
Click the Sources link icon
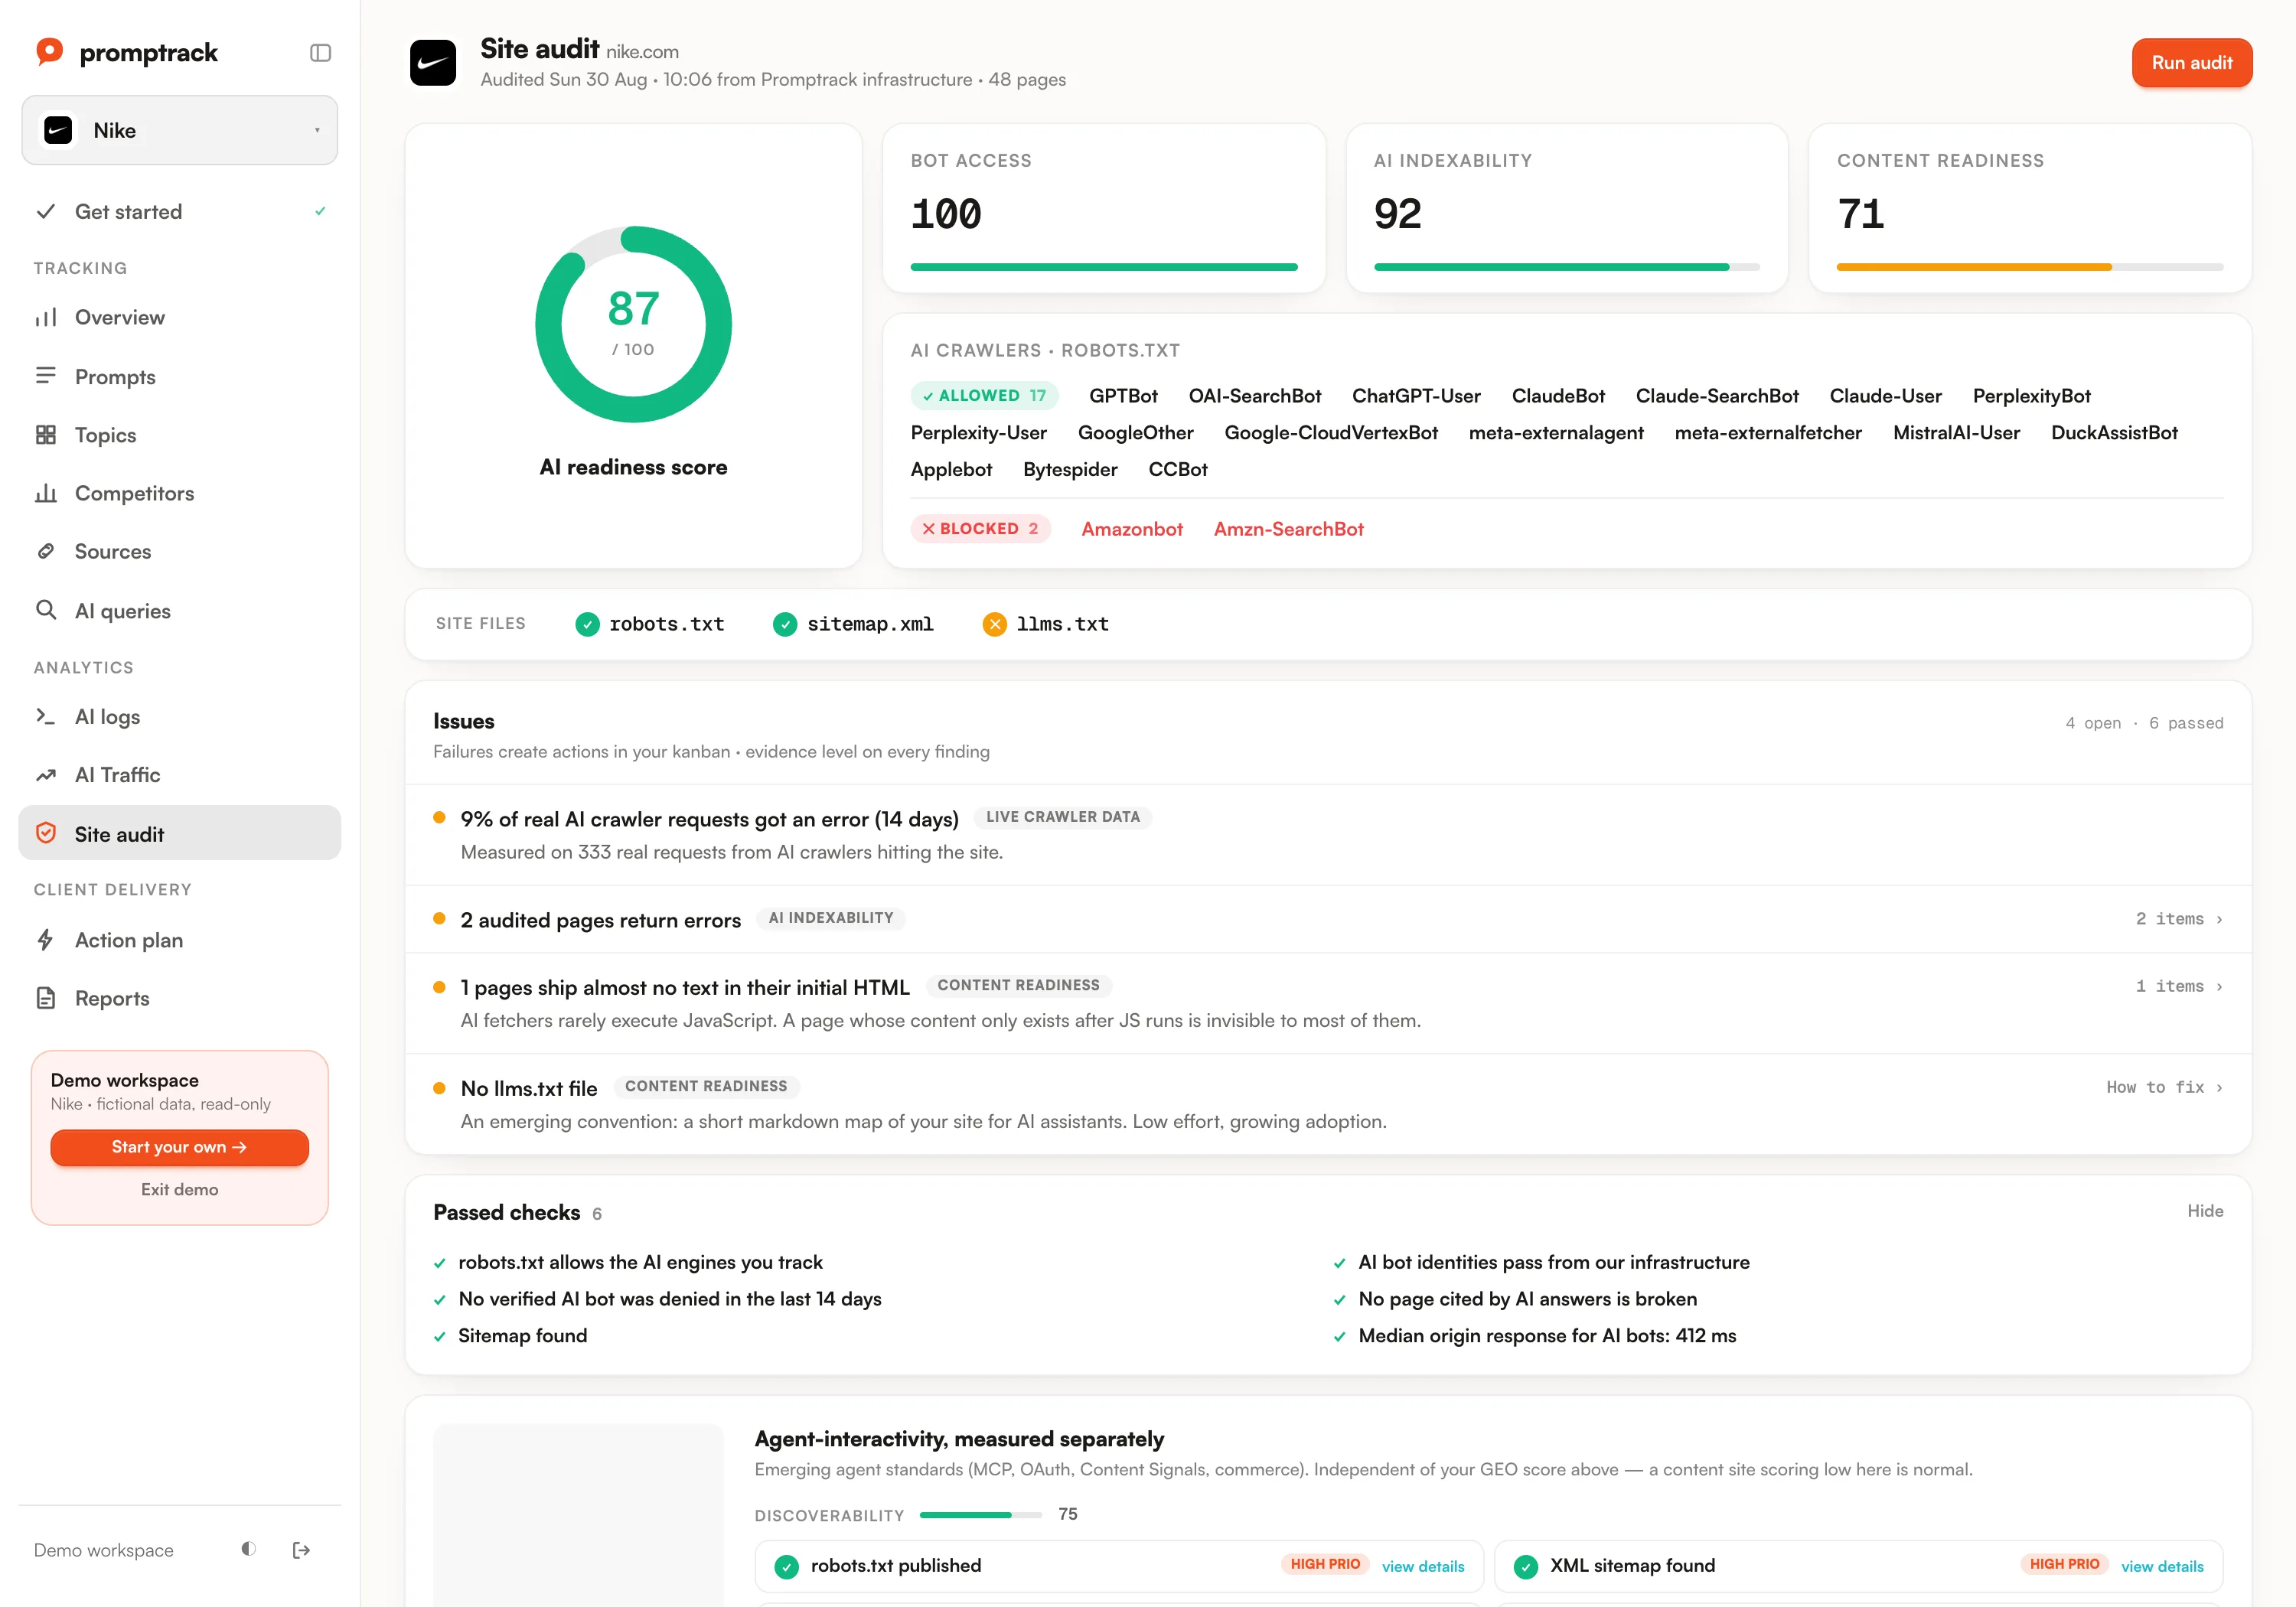point(46,551)
